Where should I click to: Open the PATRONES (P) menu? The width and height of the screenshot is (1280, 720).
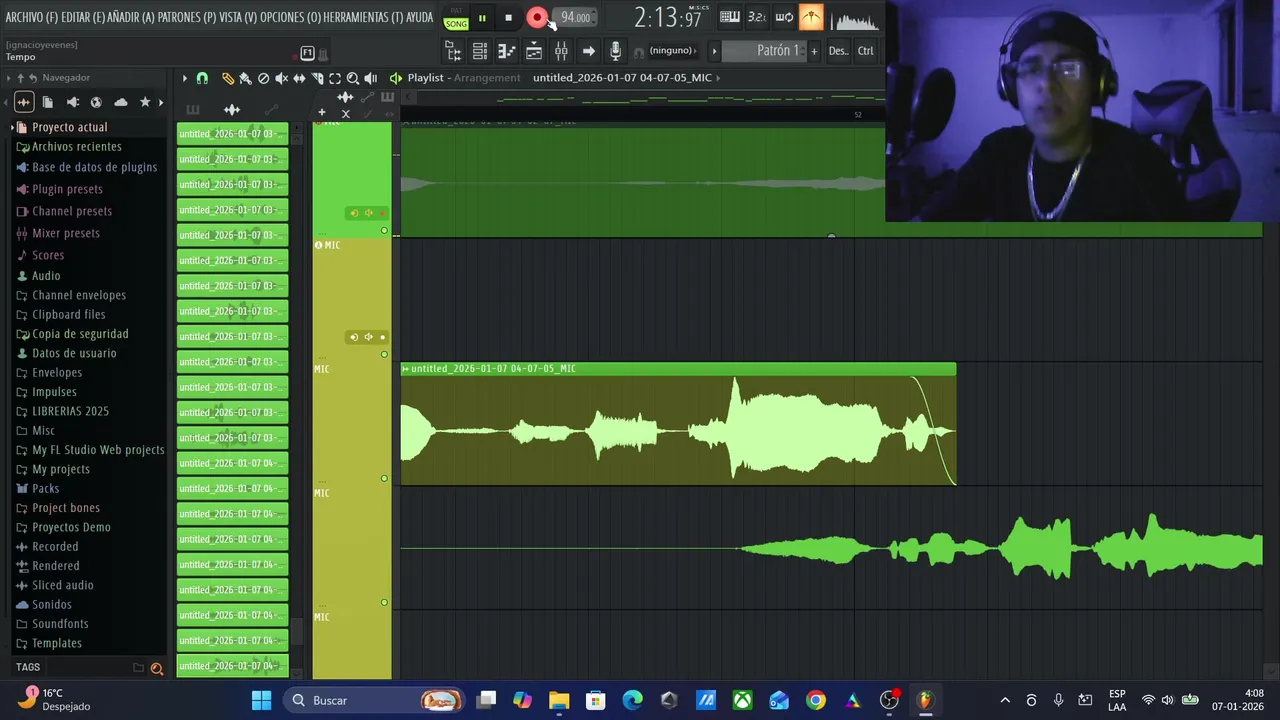[x=187, y=17]
